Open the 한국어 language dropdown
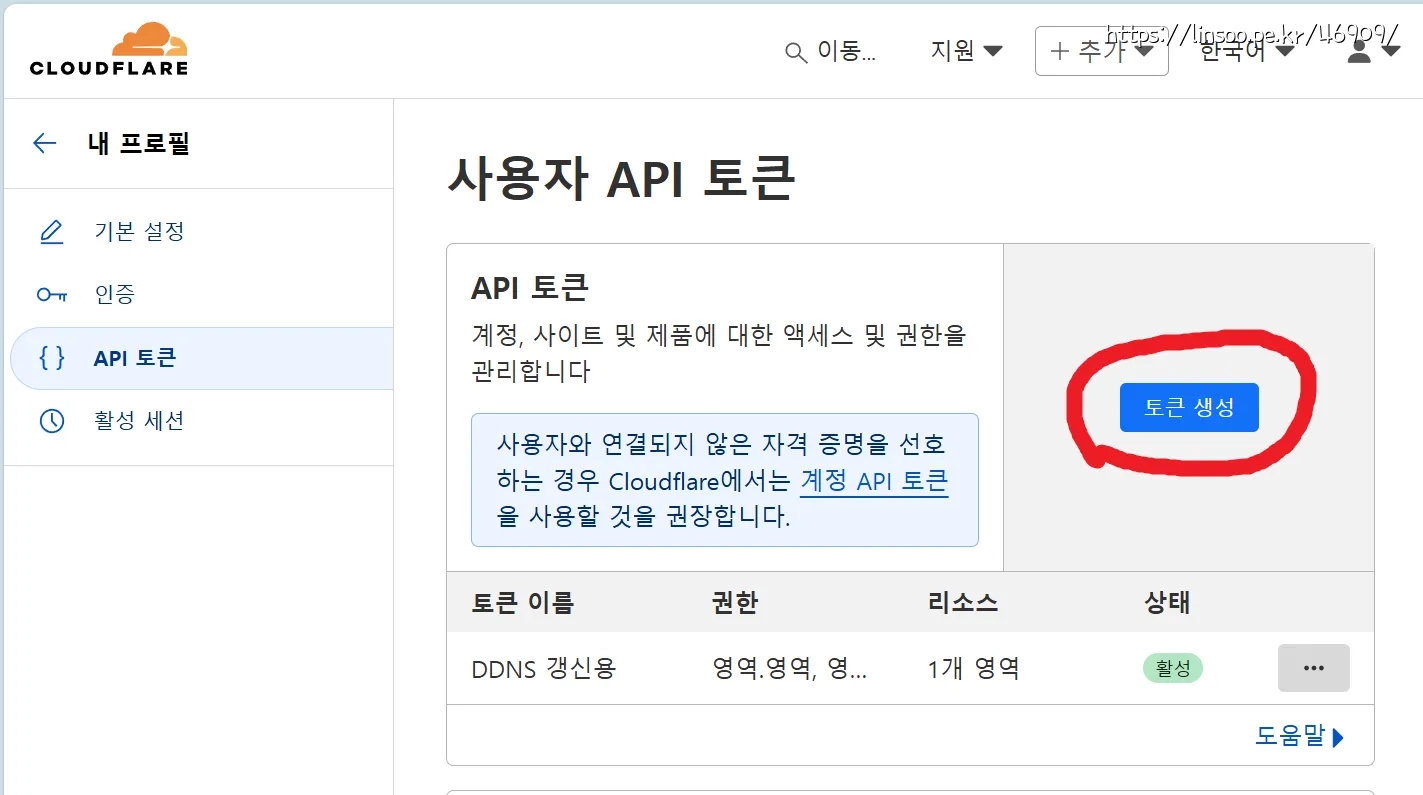Screen dimensions: 1423x795 1246,51
